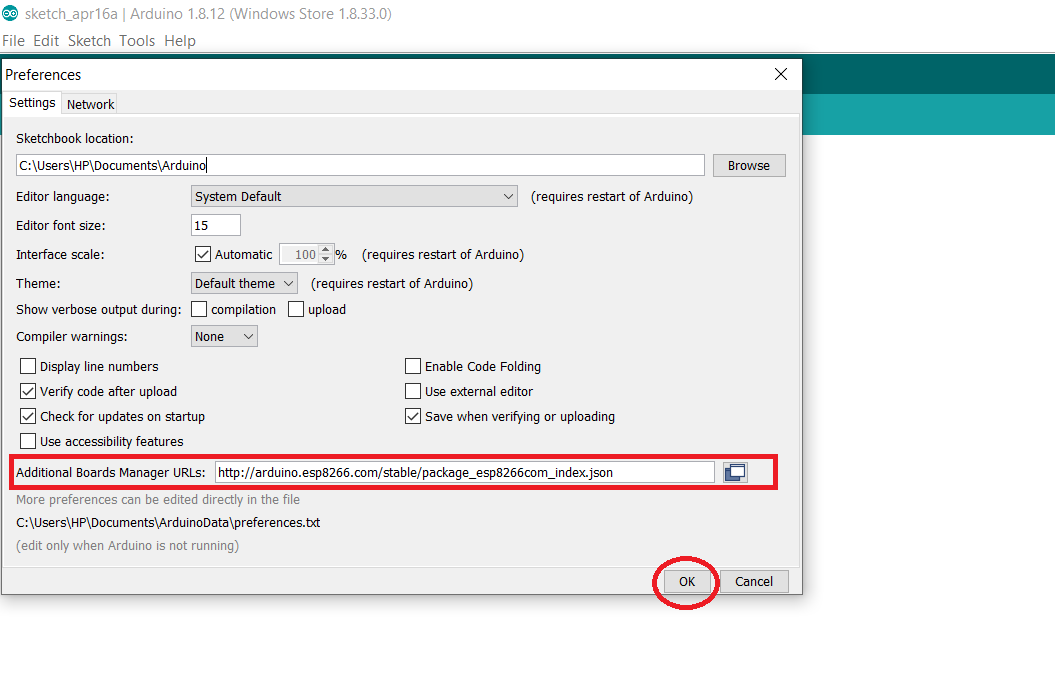Click the 'Additional Boards Manager URLs:' label

tap(111, 472)
